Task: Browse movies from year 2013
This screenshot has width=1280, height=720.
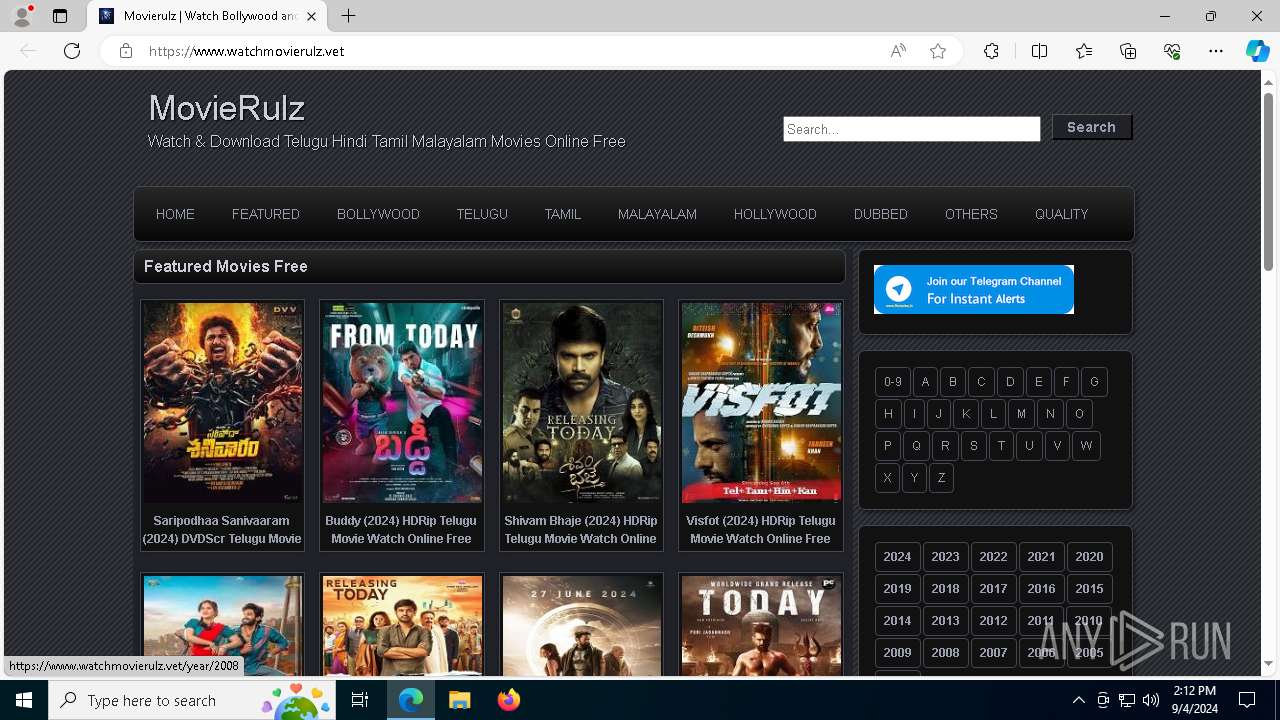Action: 945,621
